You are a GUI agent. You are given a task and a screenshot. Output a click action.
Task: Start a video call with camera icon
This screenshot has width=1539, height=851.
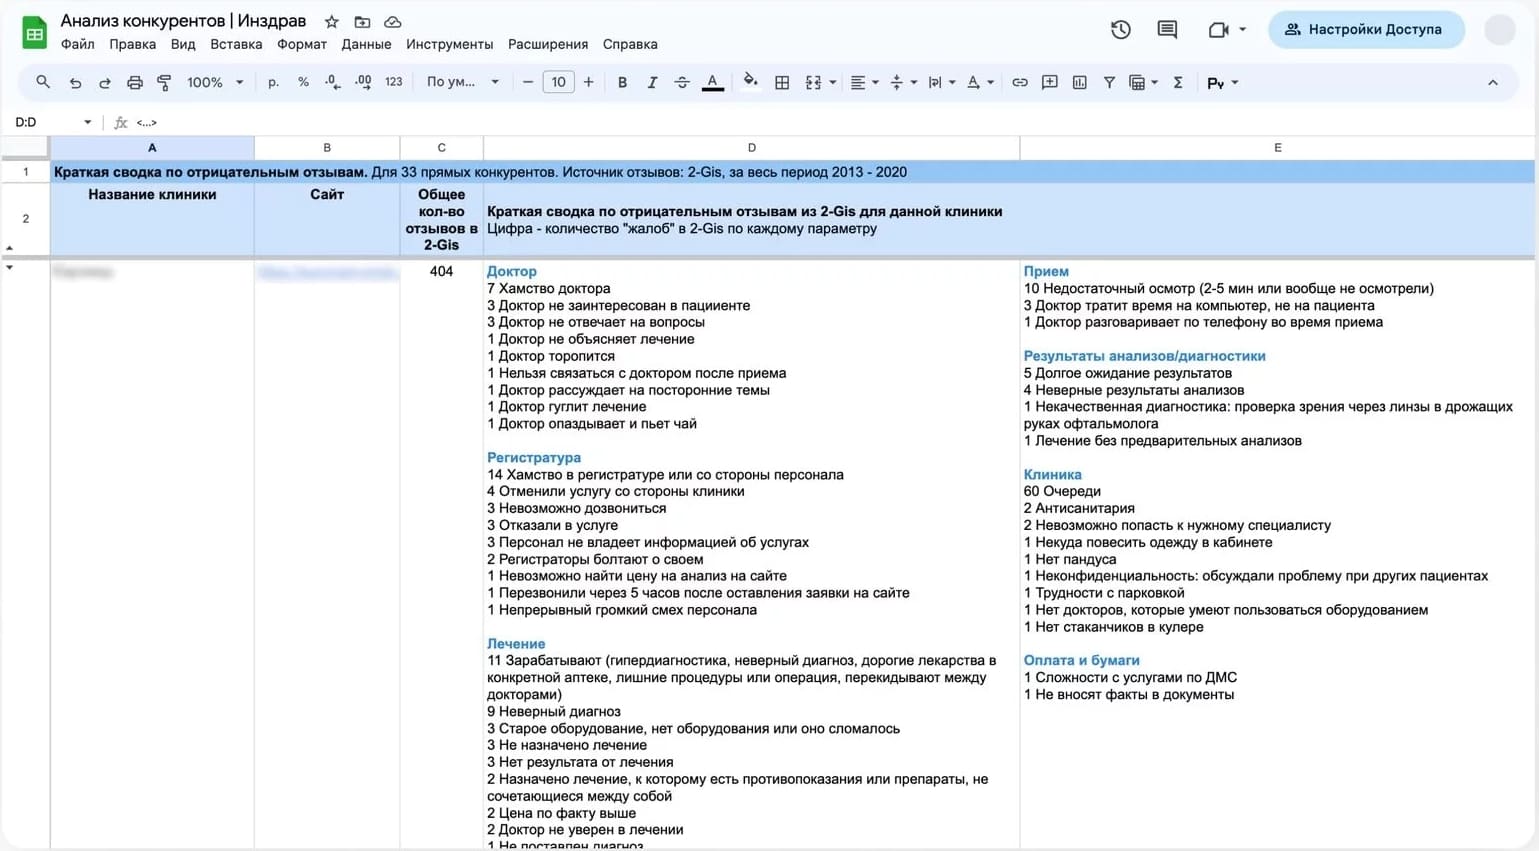pyautogui.click(x=1218, y=30)
